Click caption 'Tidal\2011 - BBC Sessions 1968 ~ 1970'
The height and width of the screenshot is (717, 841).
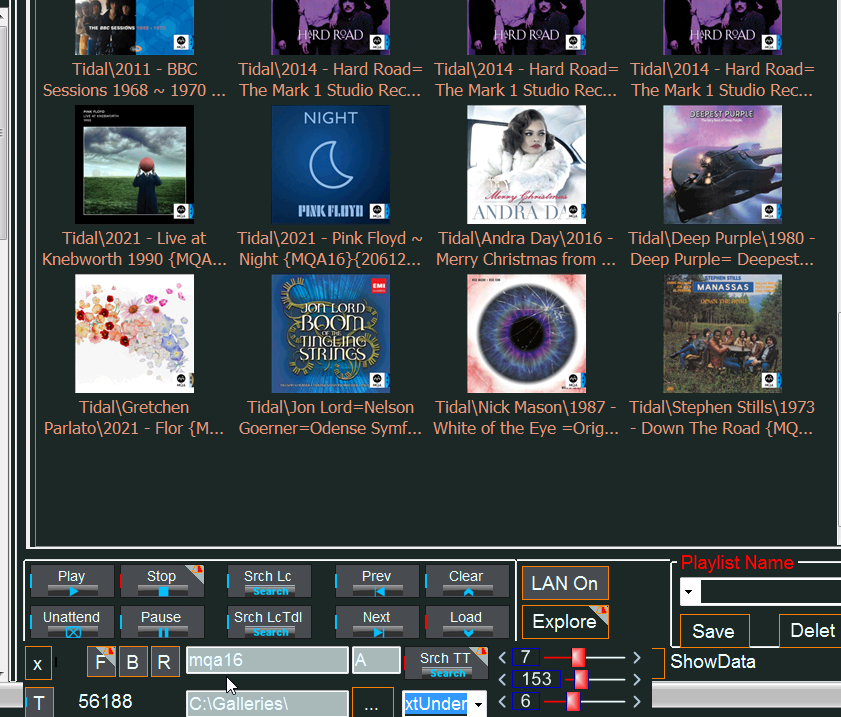(x=135, y=79)
